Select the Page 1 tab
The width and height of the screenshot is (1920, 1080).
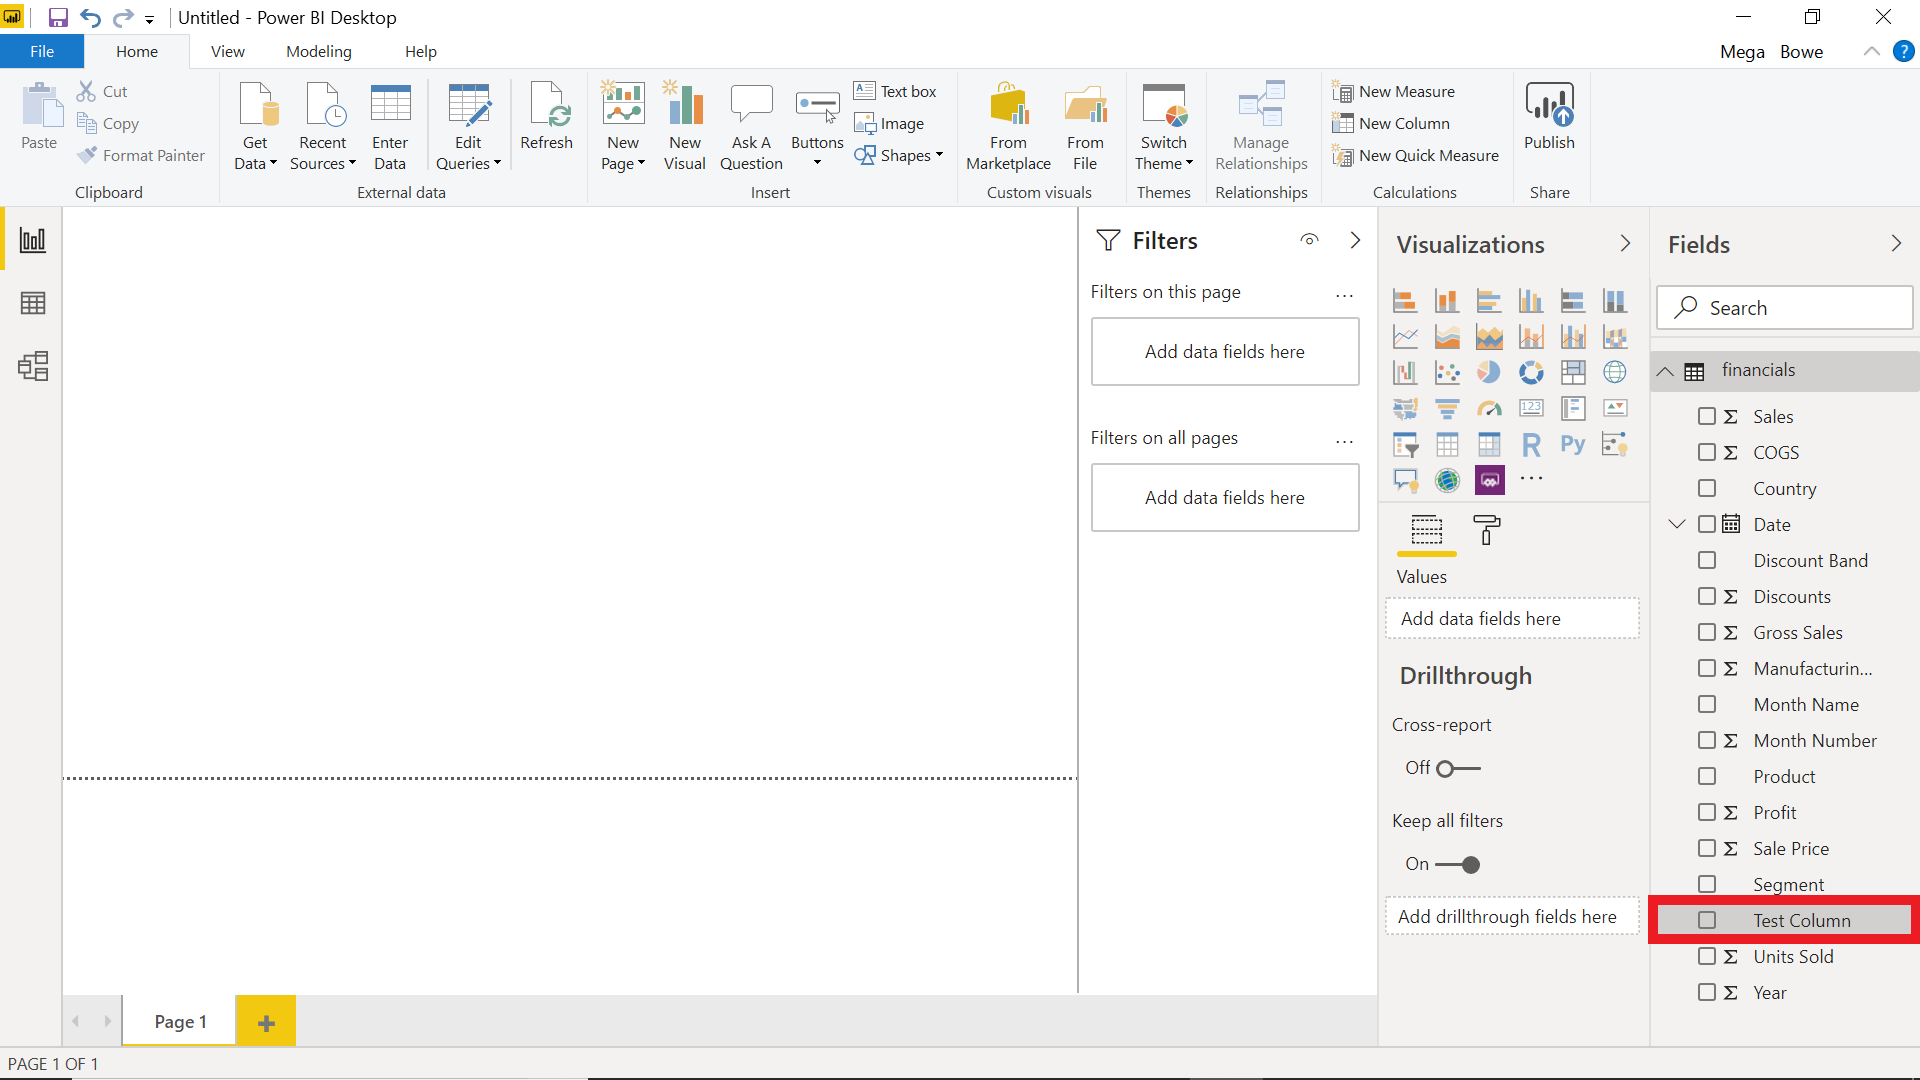click(180, 1021)
